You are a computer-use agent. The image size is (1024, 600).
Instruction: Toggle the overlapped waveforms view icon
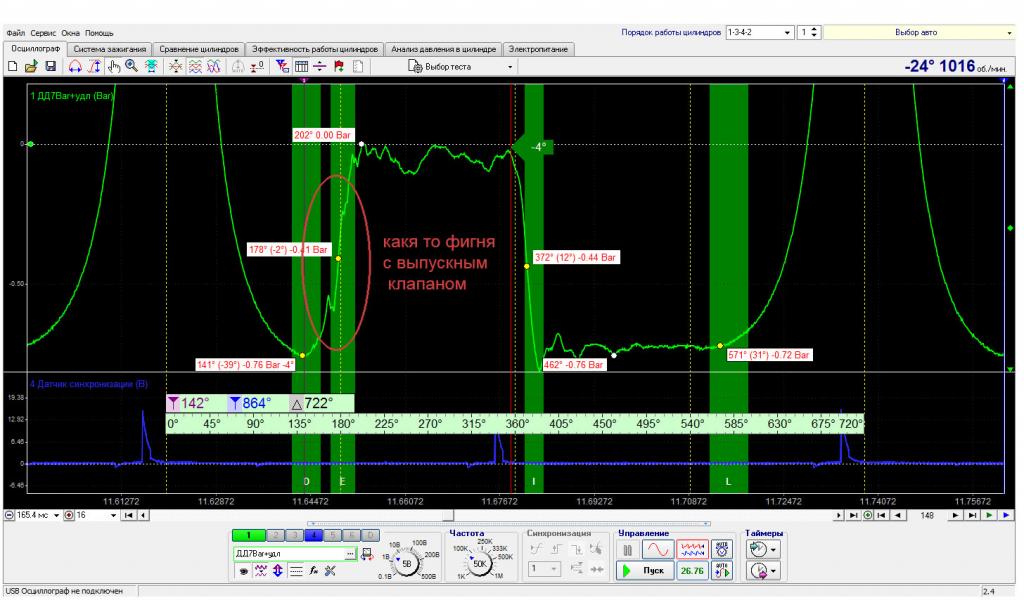pos(214,67)
